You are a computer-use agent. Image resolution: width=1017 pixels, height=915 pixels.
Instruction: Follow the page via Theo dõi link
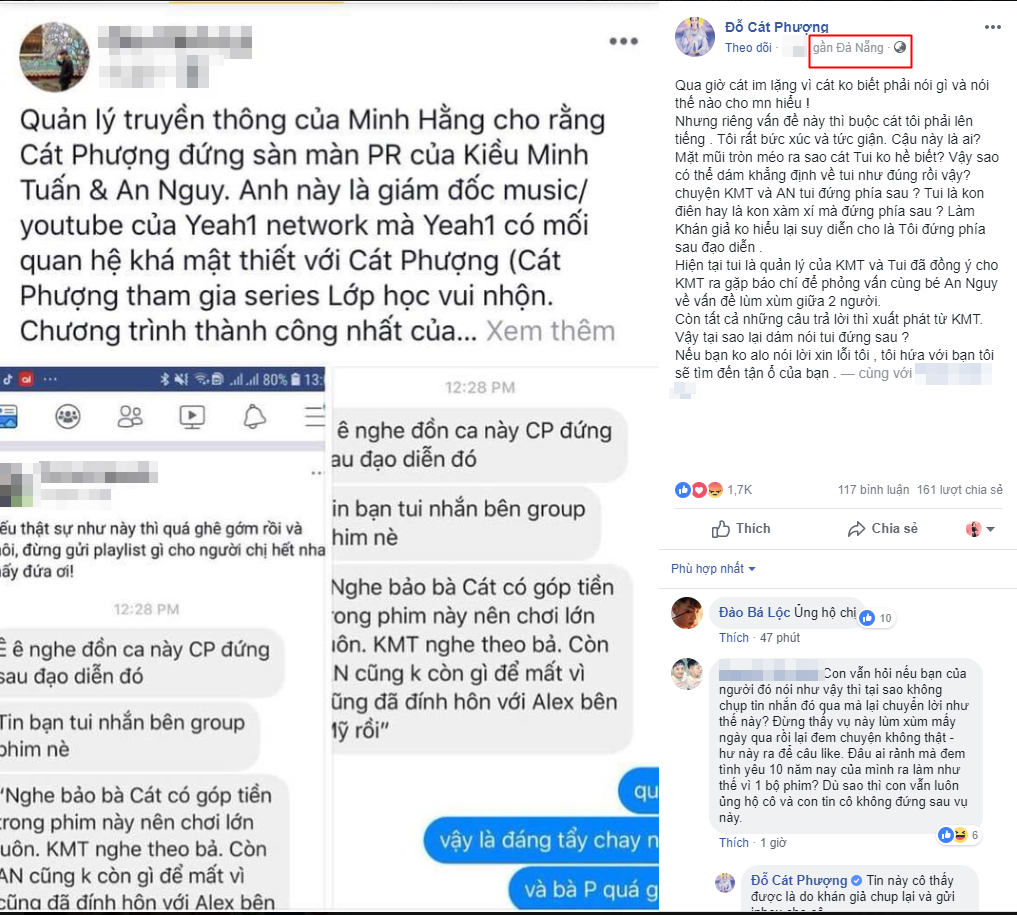748,48
